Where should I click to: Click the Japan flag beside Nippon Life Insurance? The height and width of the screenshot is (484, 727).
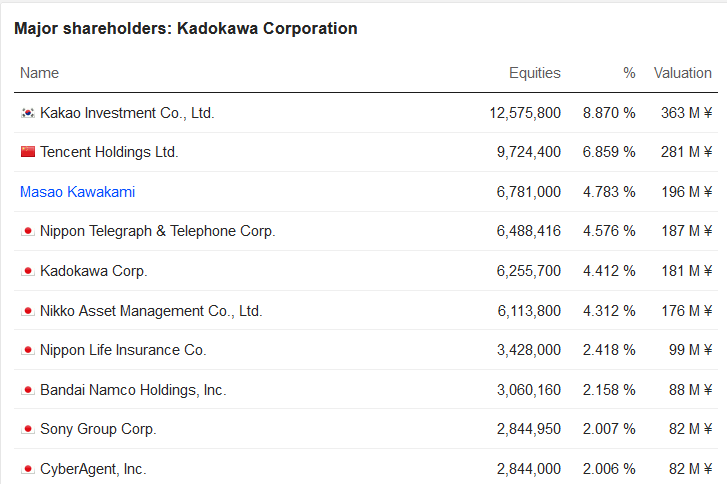27,350
